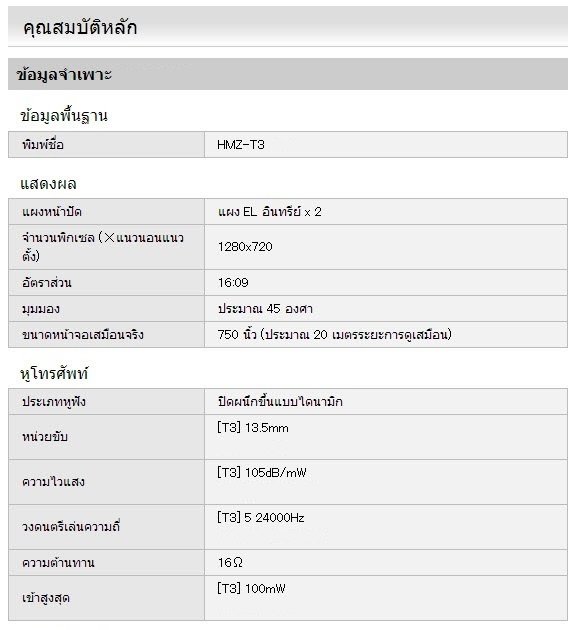Click the แสดงผล subsection heading
Screen dimensions: 579x630
click(48, 184)
